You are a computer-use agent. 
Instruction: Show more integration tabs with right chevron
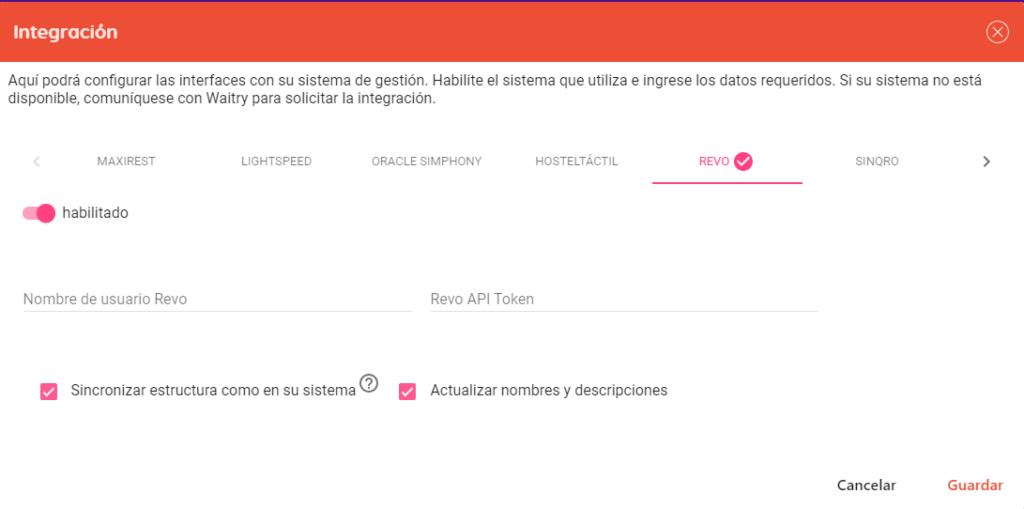coord(987,161)
